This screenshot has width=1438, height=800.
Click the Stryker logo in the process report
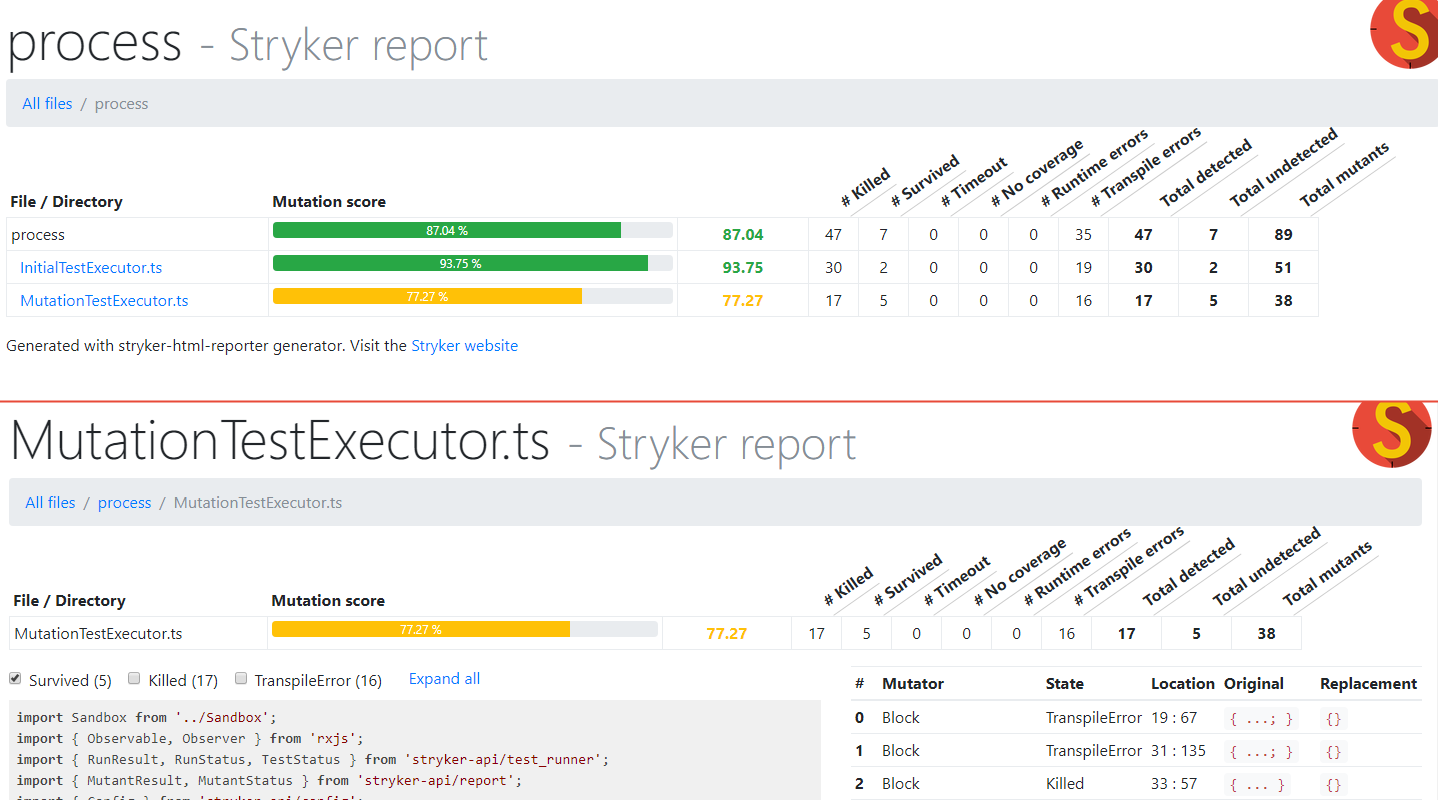pos(1404,32)
